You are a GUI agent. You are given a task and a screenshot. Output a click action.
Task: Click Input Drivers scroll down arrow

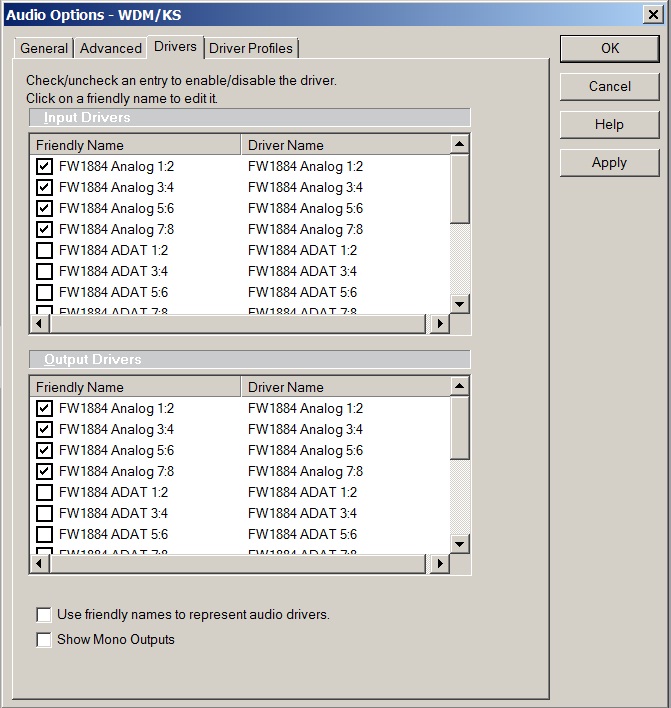[460, 304]
